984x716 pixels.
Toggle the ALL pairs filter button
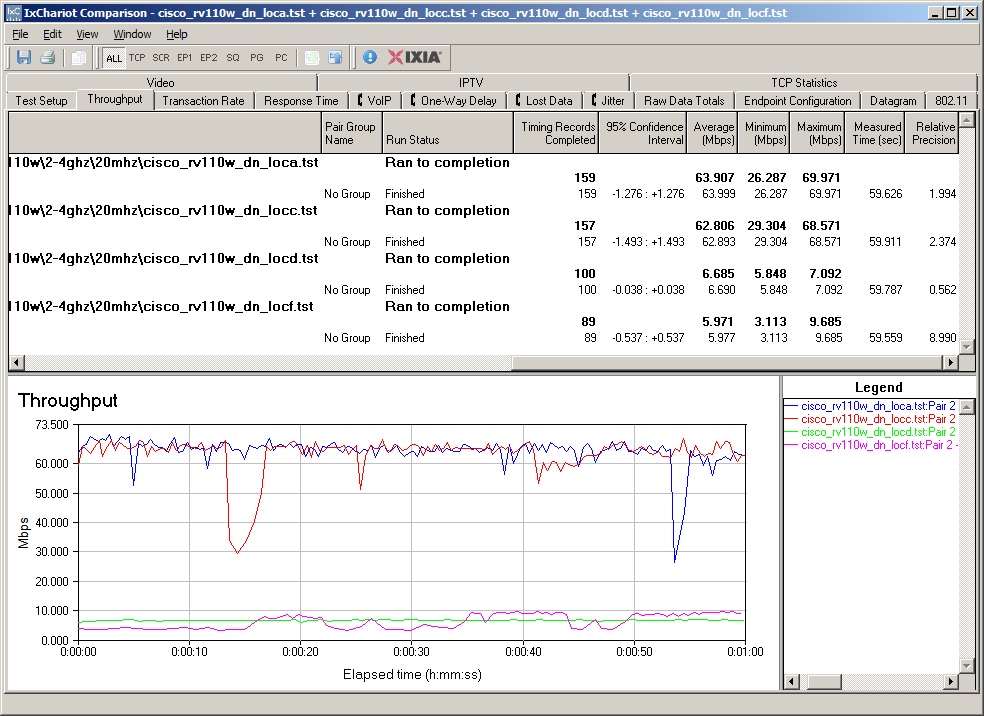point(114,58)
